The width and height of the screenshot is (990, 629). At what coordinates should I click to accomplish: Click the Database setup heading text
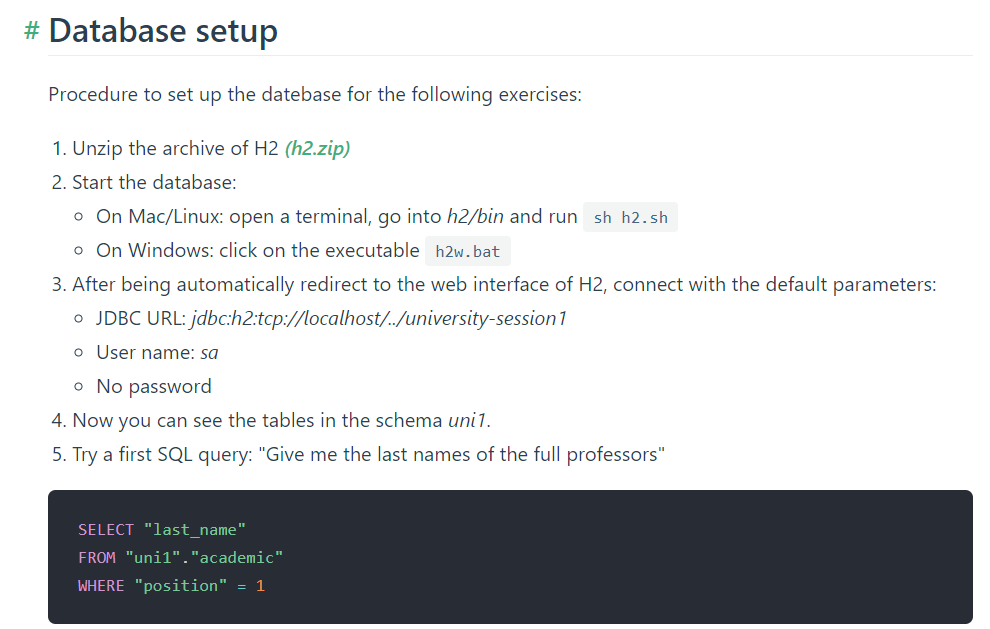tap(163, 31)
